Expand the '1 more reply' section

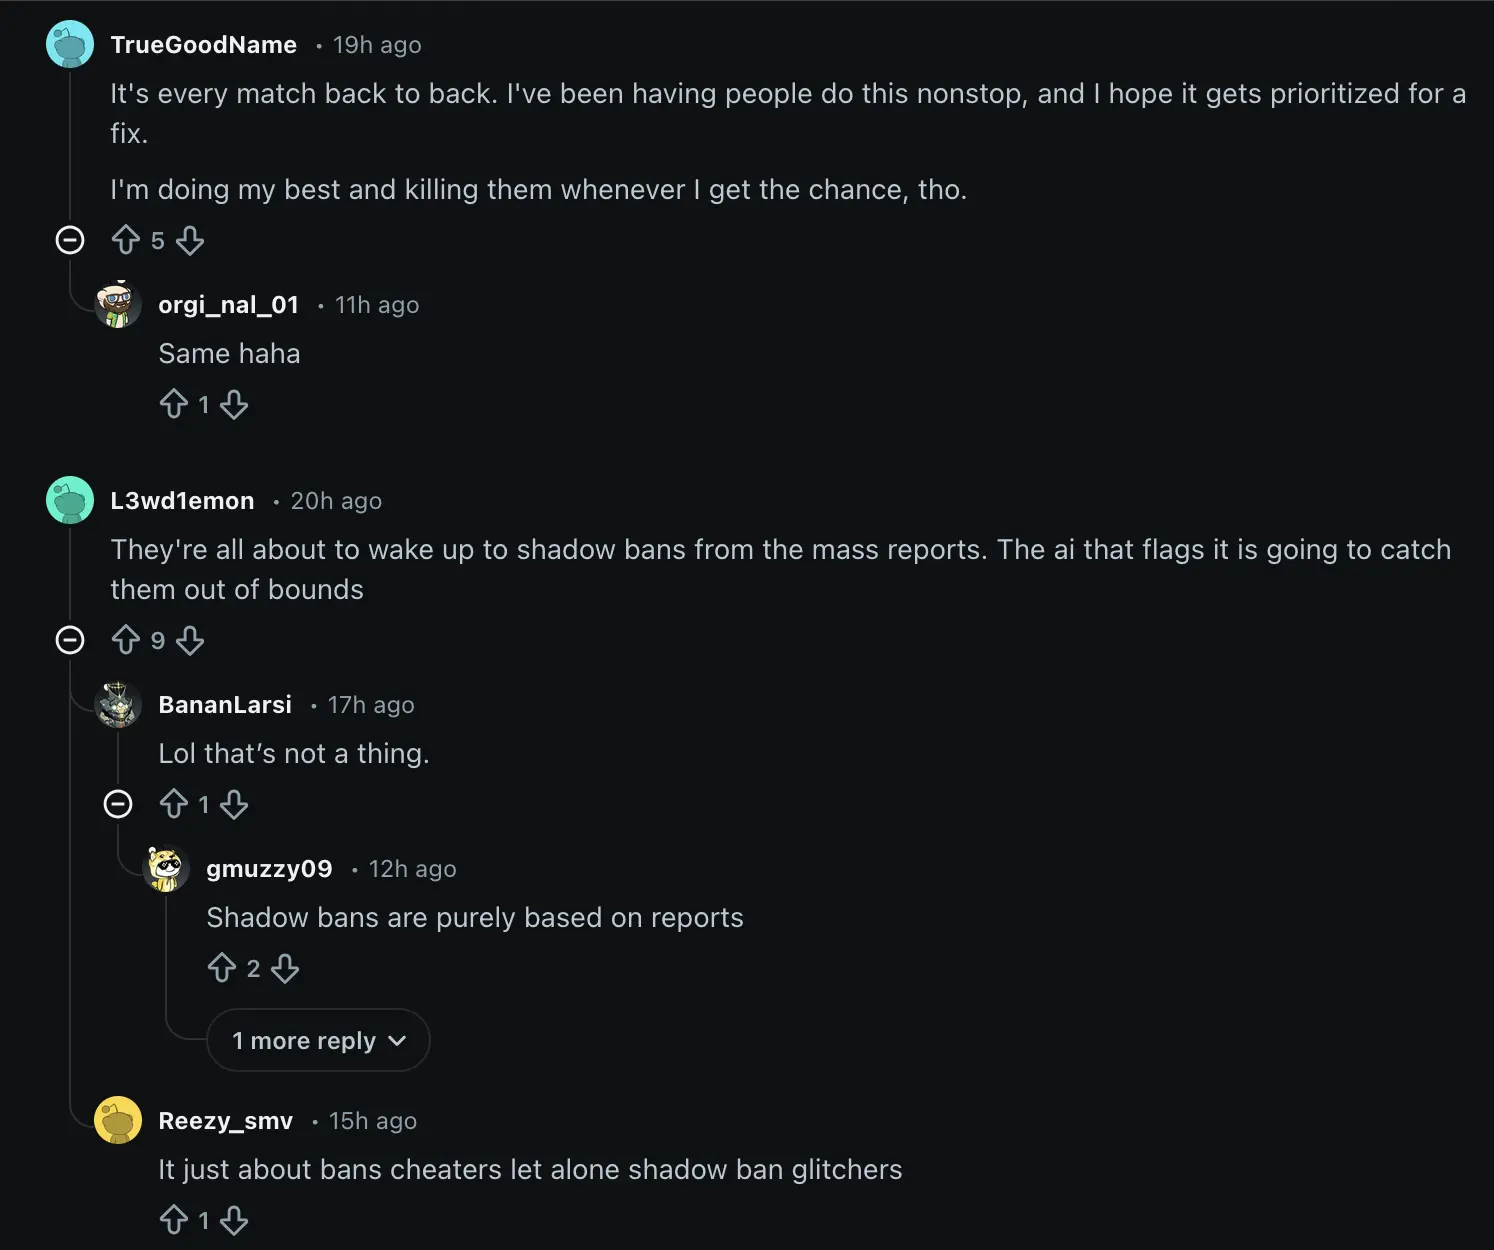pyautogui.click(x=318, y=1040)
